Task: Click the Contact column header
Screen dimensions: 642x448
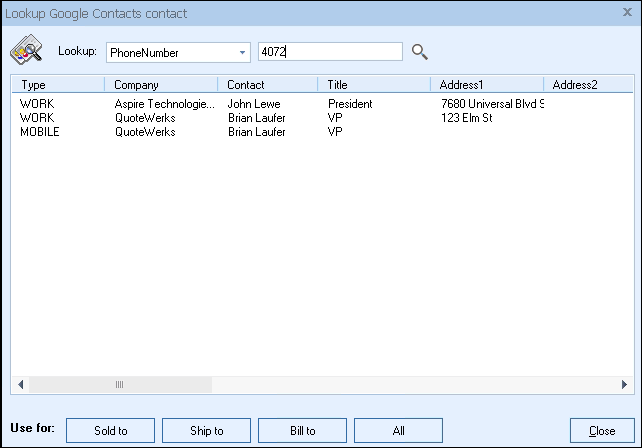Action: pos(266,85)
